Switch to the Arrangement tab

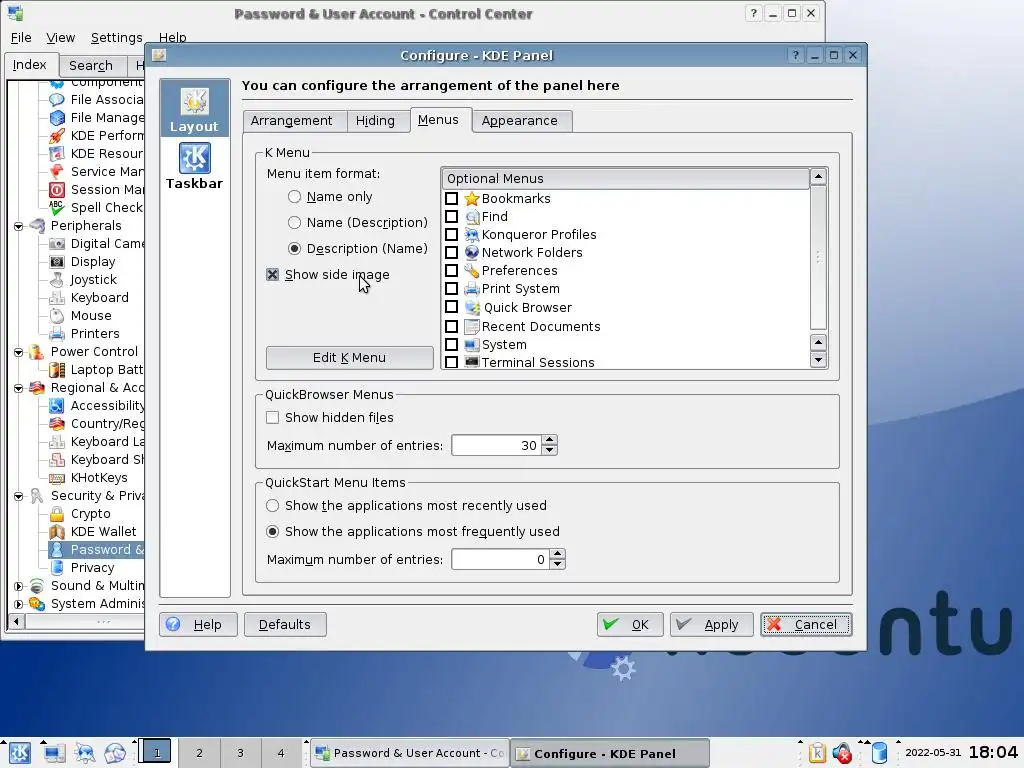291,121
